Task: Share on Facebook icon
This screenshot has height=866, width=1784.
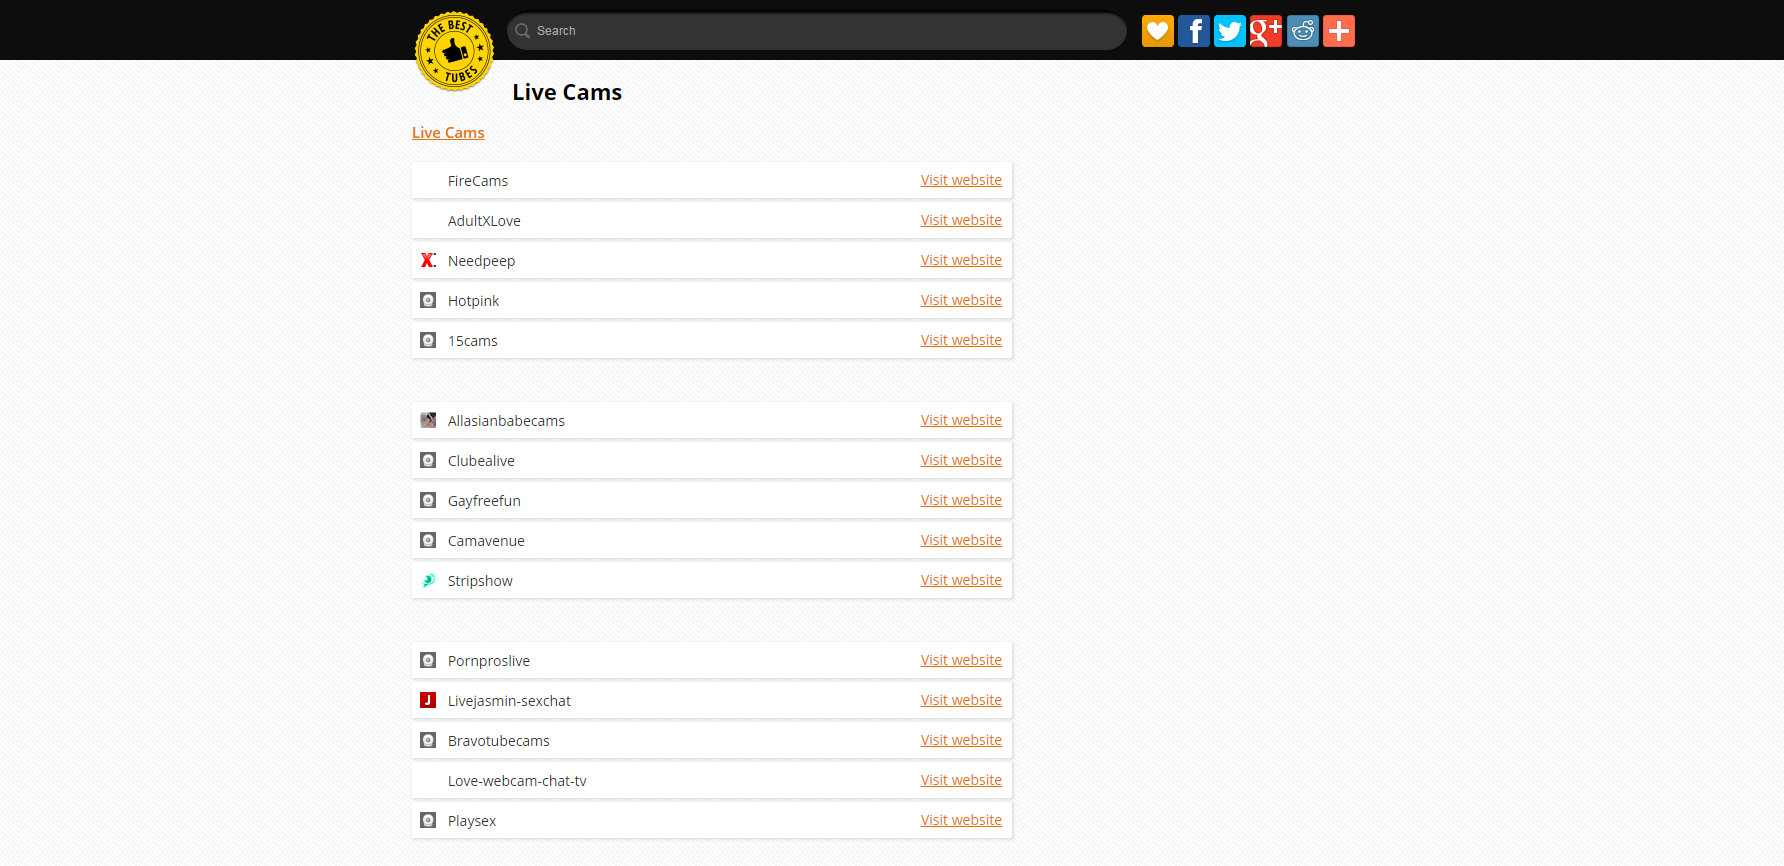Action: [1194, 31]
